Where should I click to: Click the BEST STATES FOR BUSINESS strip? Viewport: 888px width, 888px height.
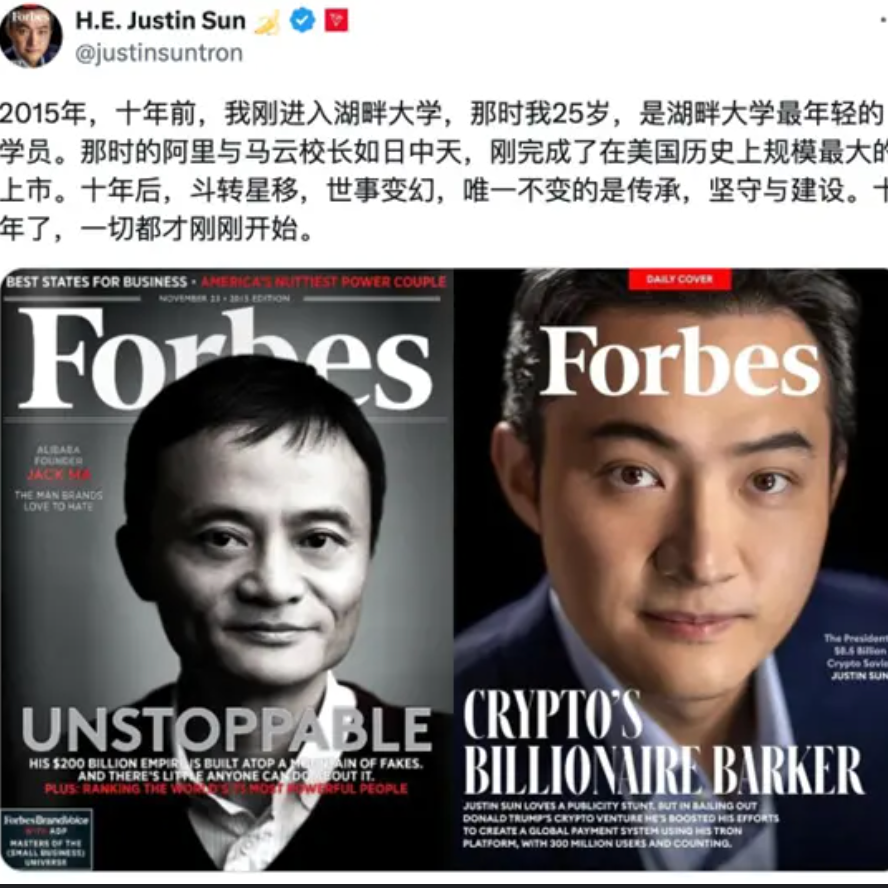click(96, 281)
